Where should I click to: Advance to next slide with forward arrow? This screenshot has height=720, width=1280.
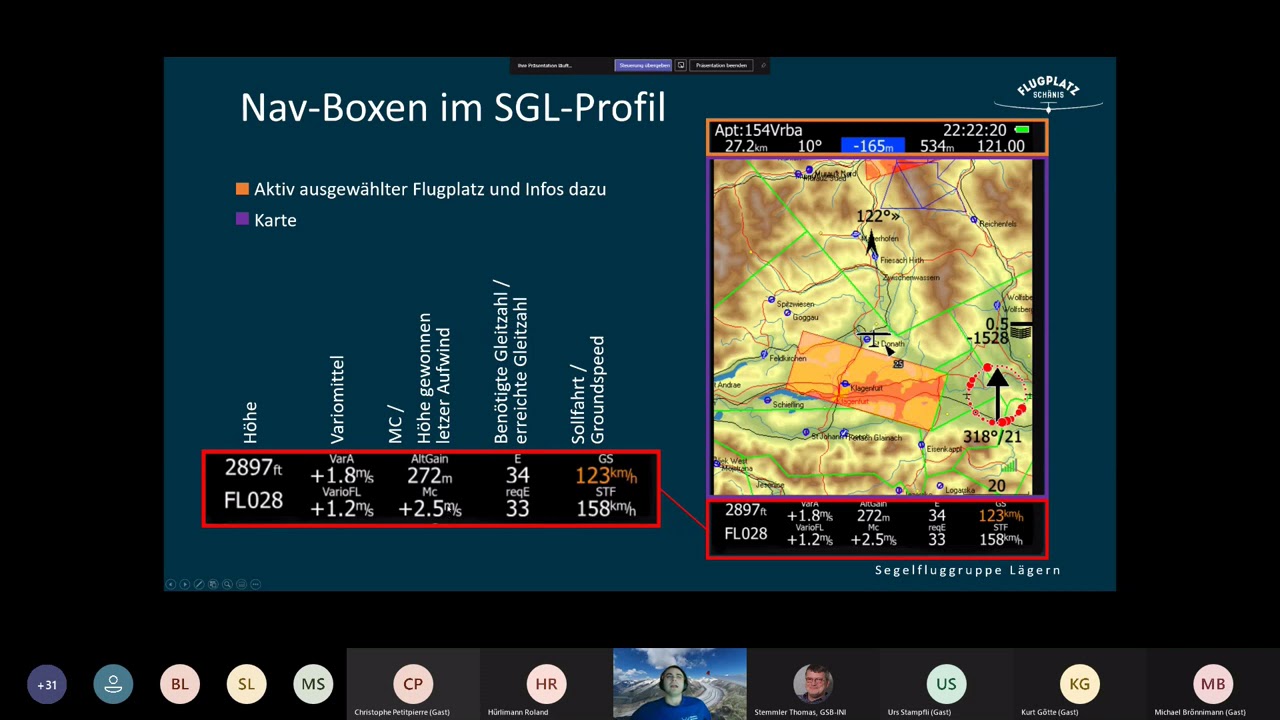click(x=184, y=584)
